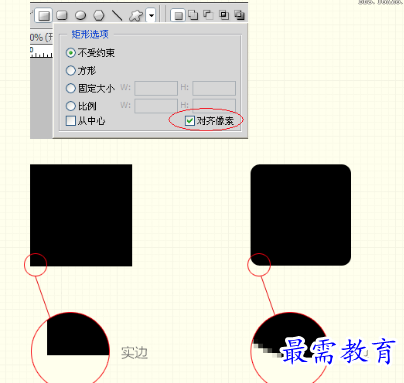Image resolution: width=404 pixels, height=383 pixels.
Task: Click the rounded-corner black square shape
Action: (x=301, y=215)
